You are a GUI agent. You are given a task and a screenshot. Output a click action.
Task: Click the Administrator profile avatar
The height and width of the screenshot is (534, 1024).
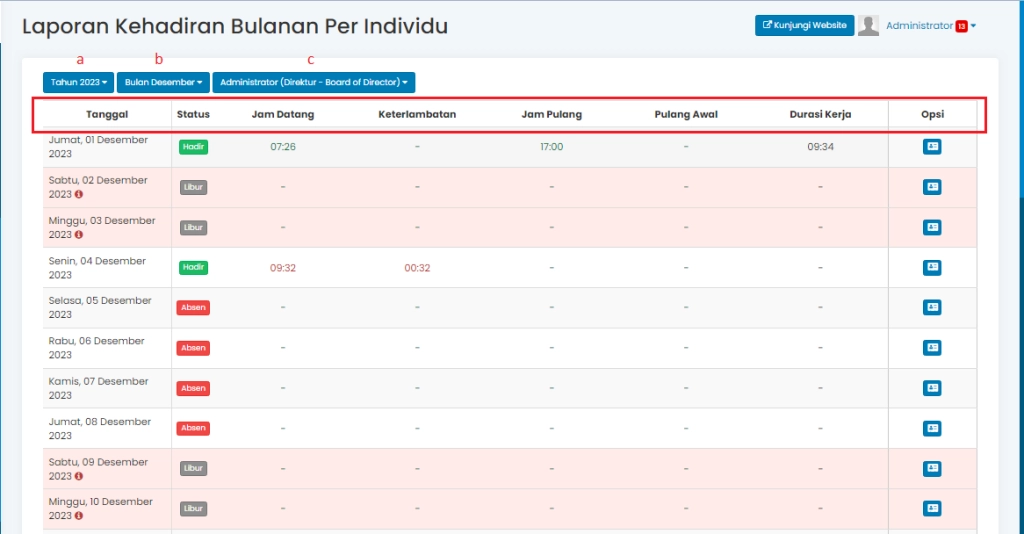[x=868, y=25]
